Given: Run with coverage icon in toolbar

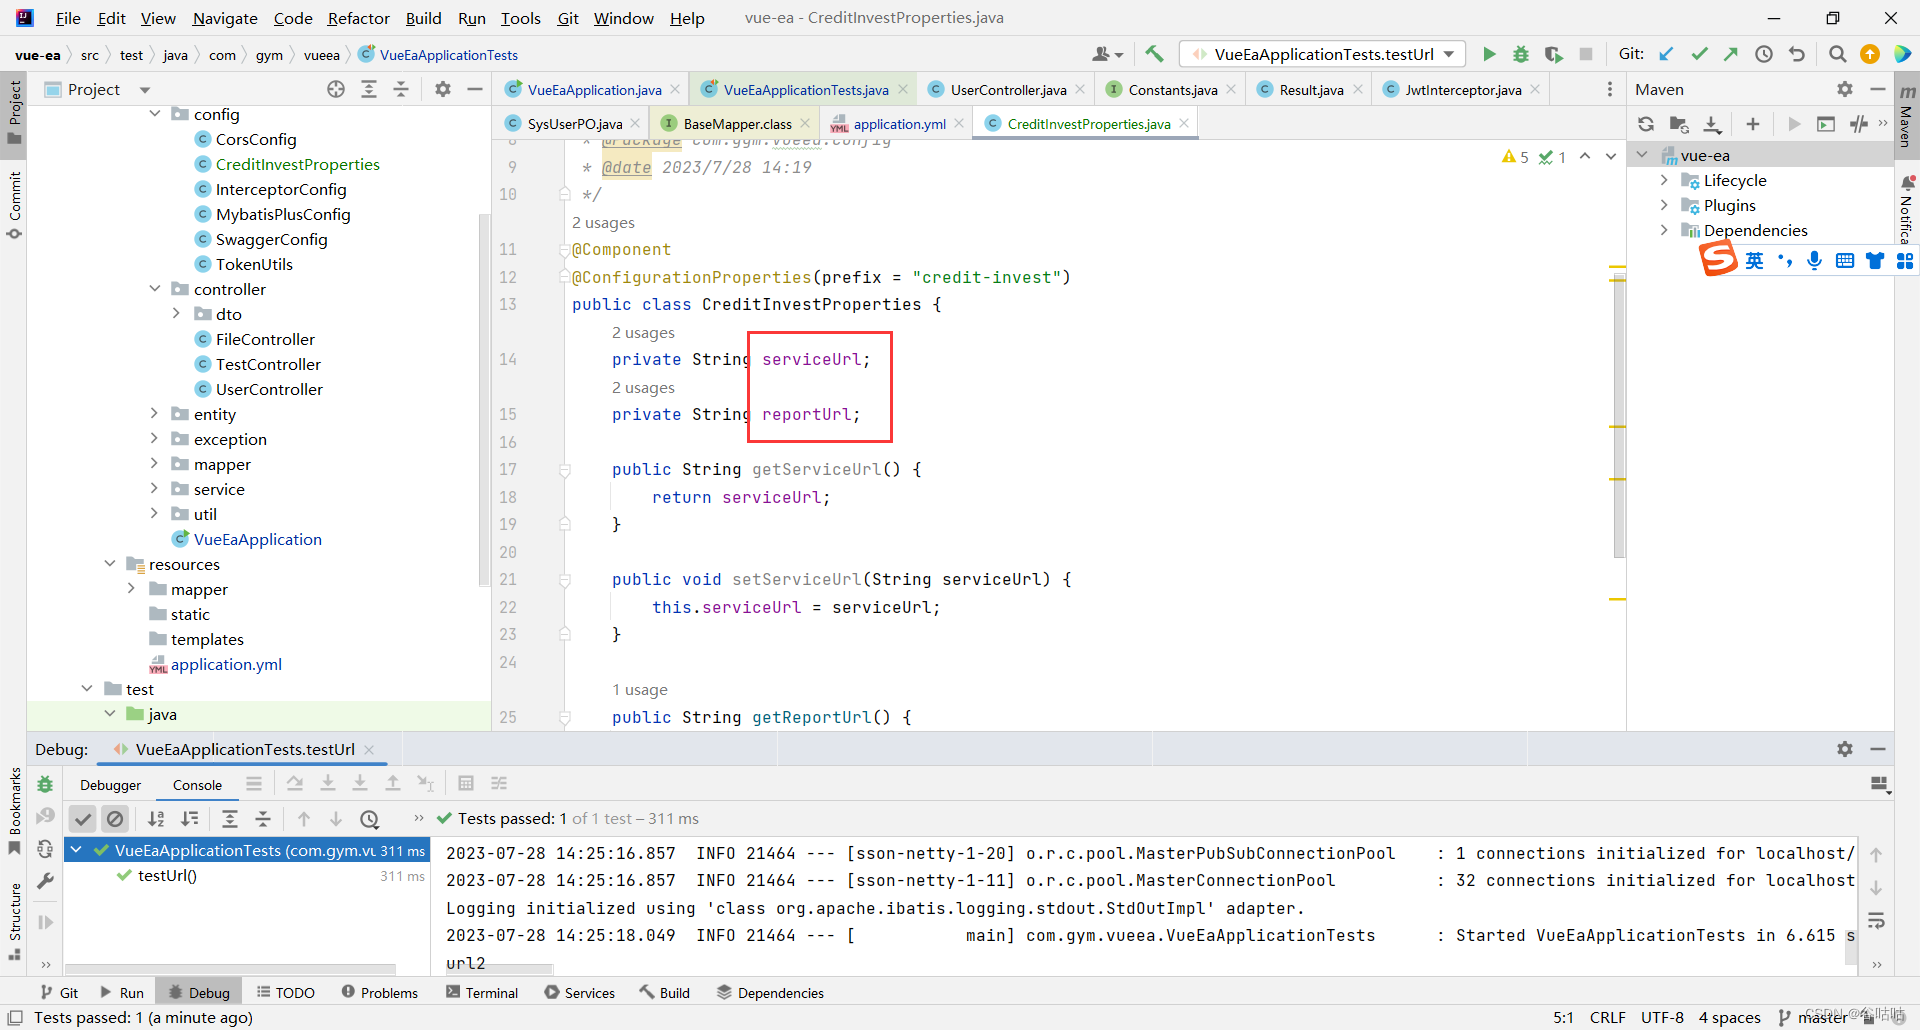Looking at the screenshot, I should pos(1553,54).
